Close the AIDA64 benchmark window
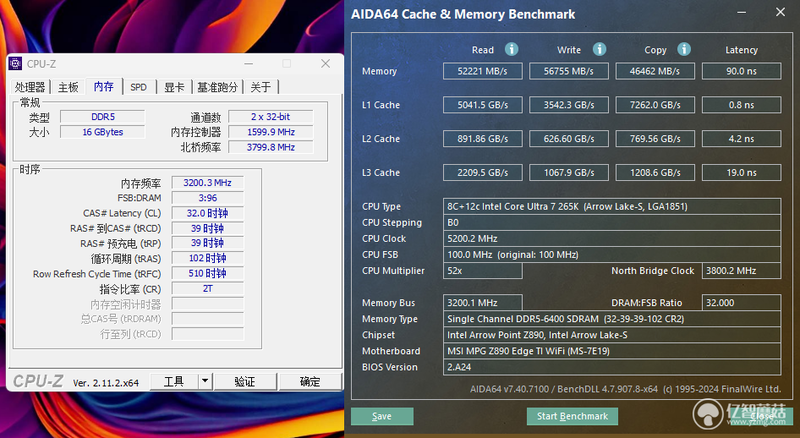This screenshot has height=438, width=800. (x=780, y=12)
